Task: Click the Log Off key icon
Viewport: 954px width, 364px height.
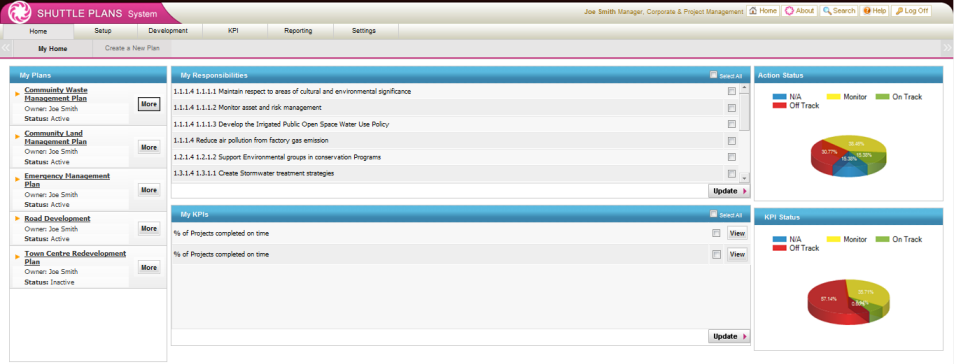Action: (899, 11)
